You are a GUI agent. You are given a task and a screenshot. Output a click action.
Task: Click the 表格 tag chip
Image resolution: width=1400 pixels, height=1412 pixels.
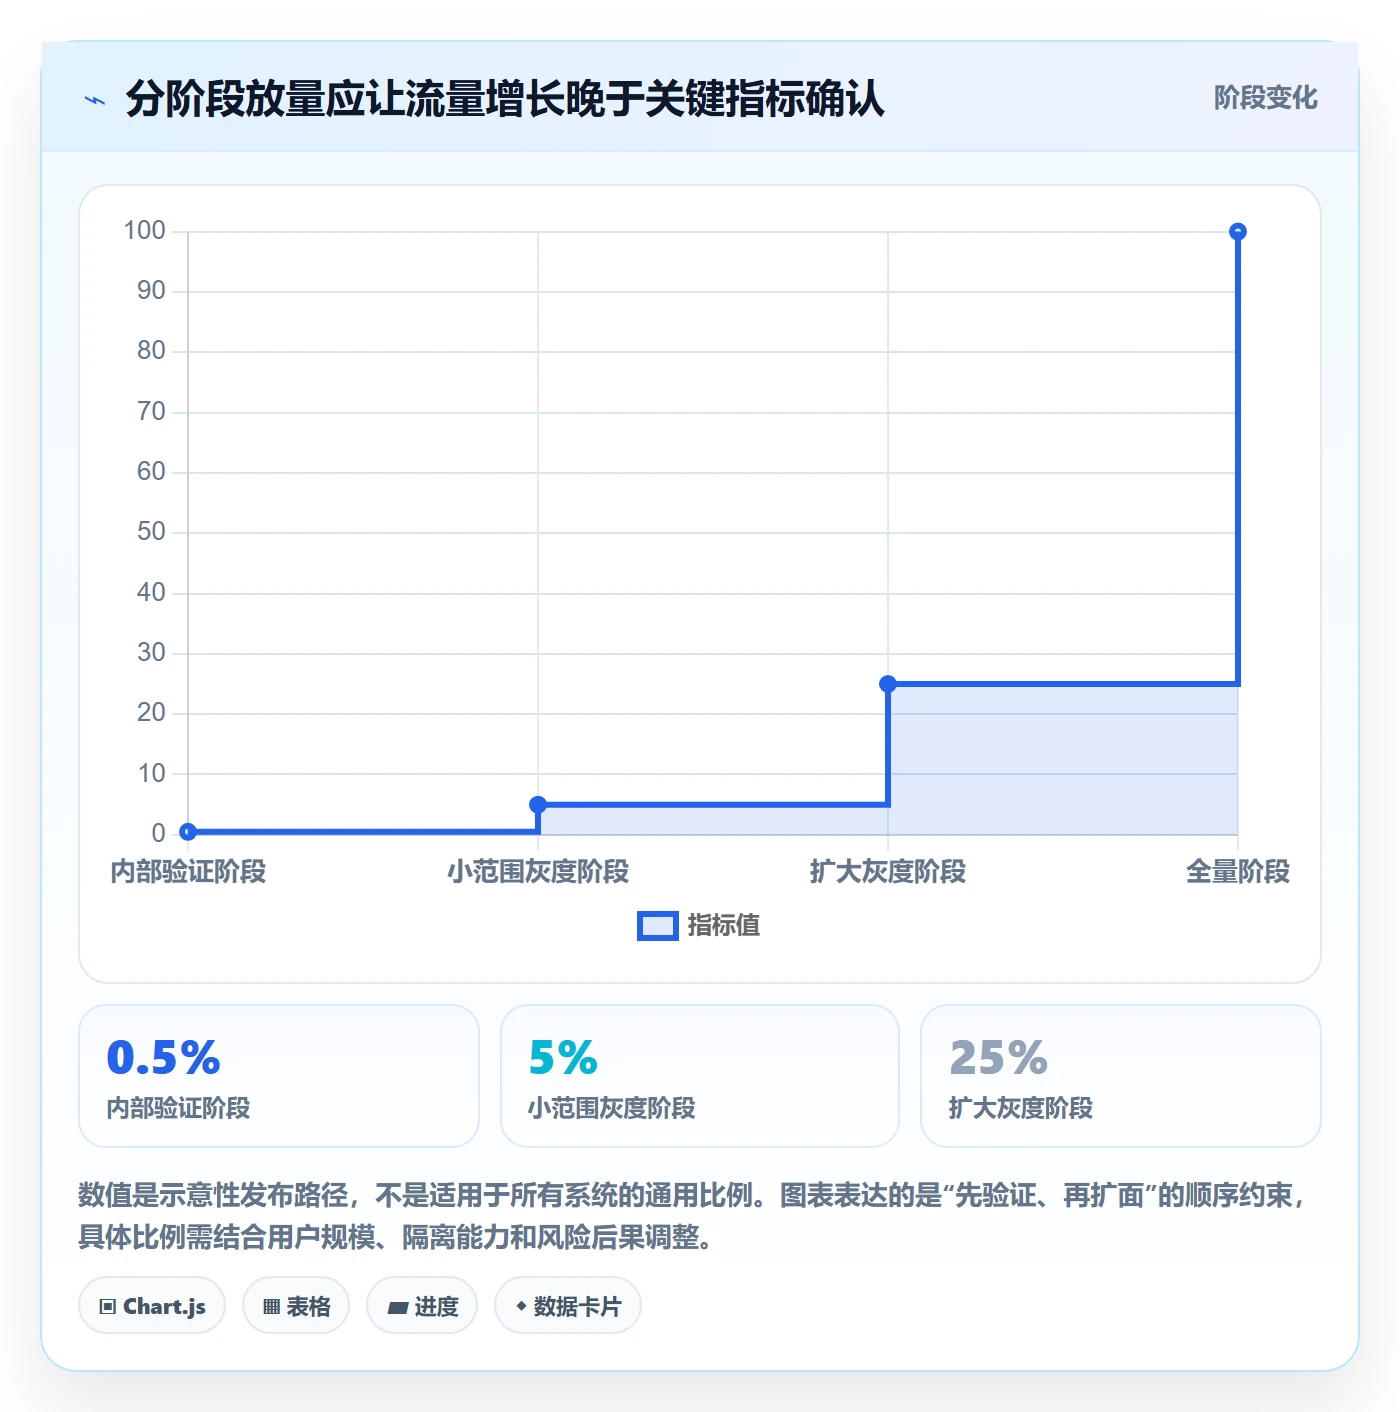296,1306
